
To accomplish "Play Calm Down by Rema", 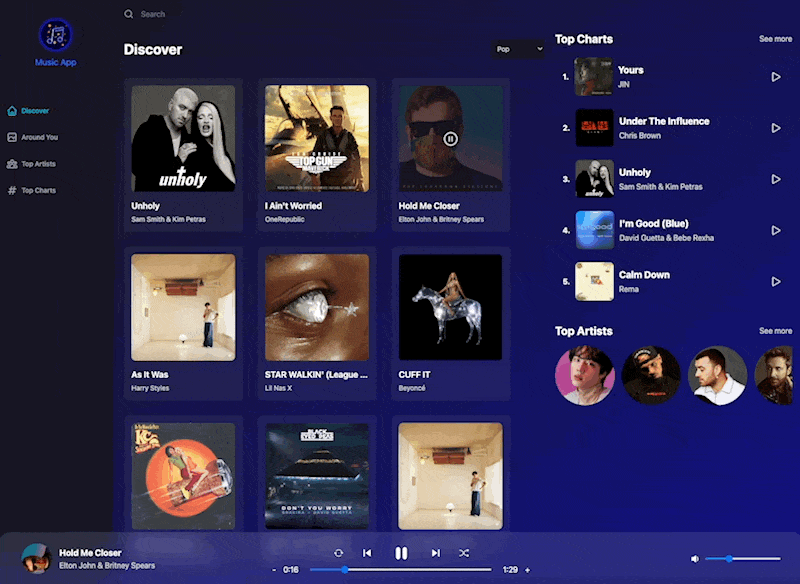I will tap(776, 282).
